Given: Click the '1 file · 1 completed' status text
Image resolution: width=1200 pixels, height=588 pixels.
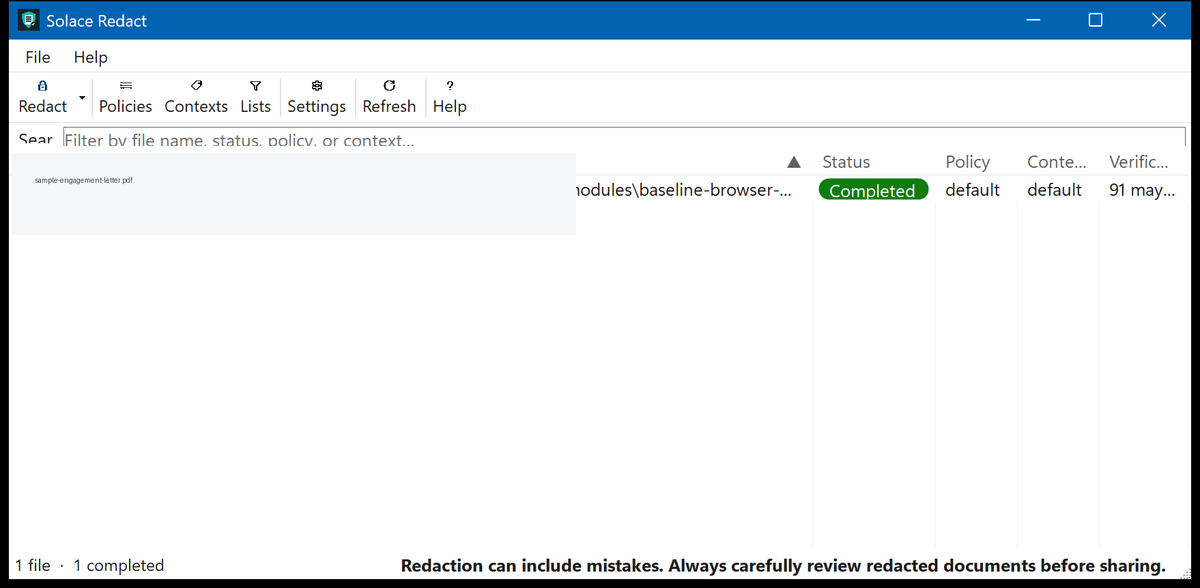Looking at the screenshot, I should [x=90, y=565].
